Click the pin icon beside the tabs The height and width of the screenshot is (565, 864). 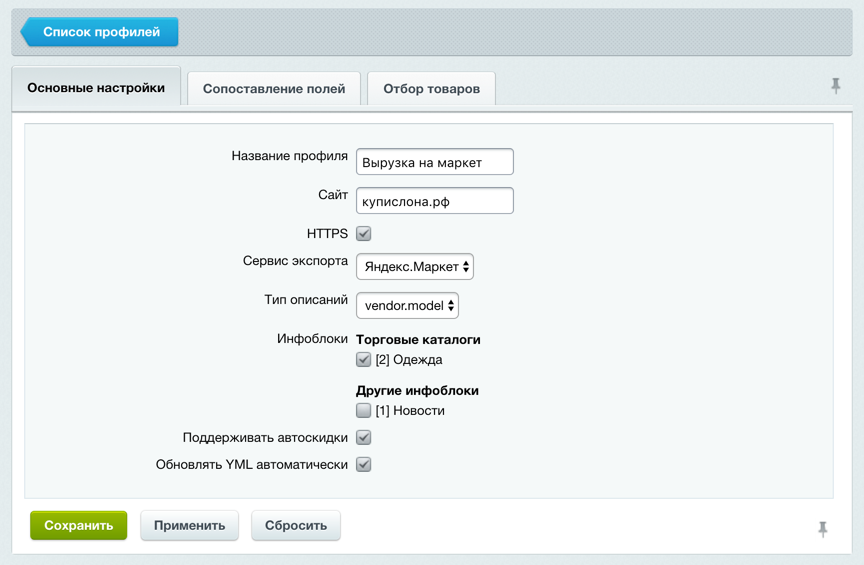[836, 87]
